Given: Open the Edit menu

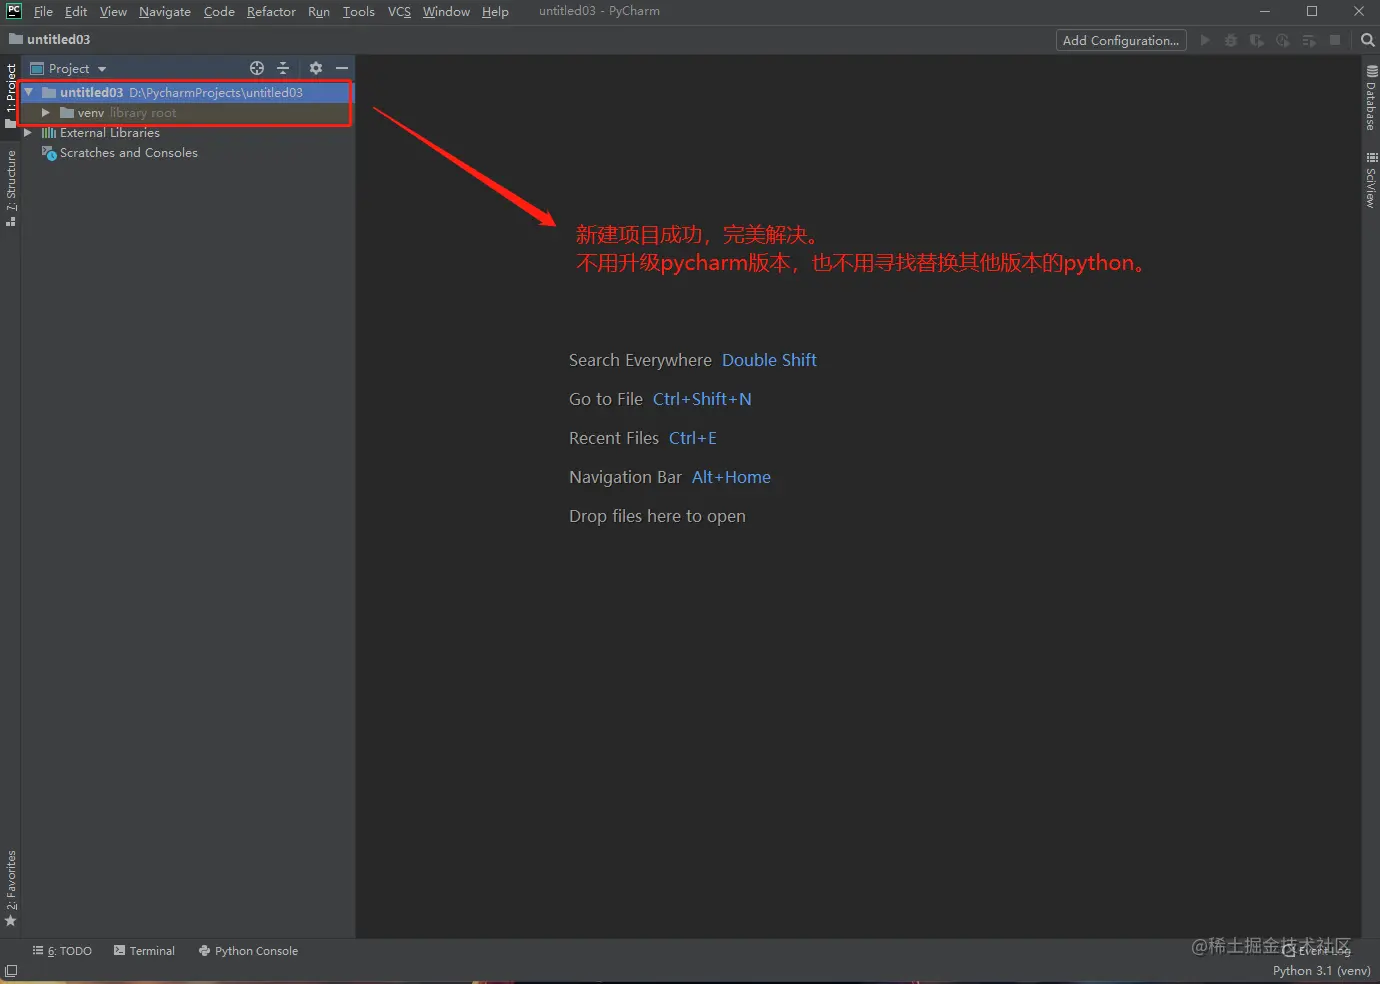Looking at the screenshot, I should (x=76, y=12).
